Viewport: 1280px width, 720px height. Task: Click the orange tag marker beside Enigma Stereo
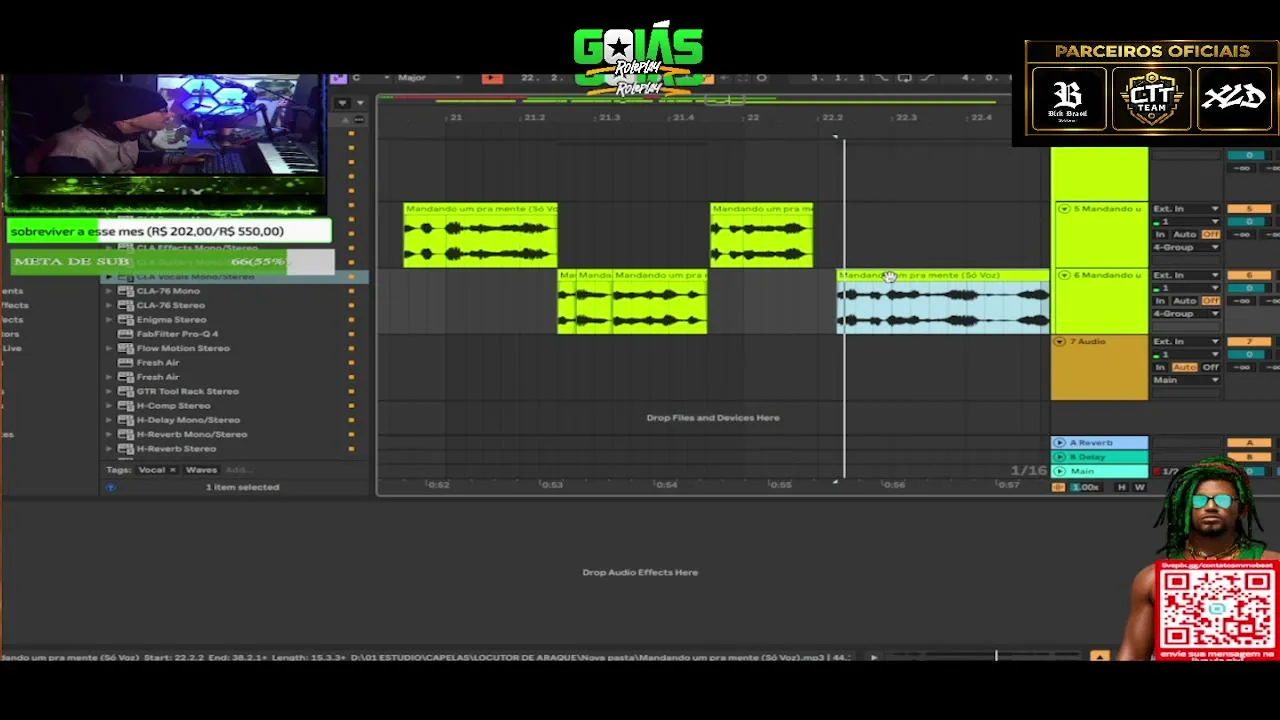351,320
